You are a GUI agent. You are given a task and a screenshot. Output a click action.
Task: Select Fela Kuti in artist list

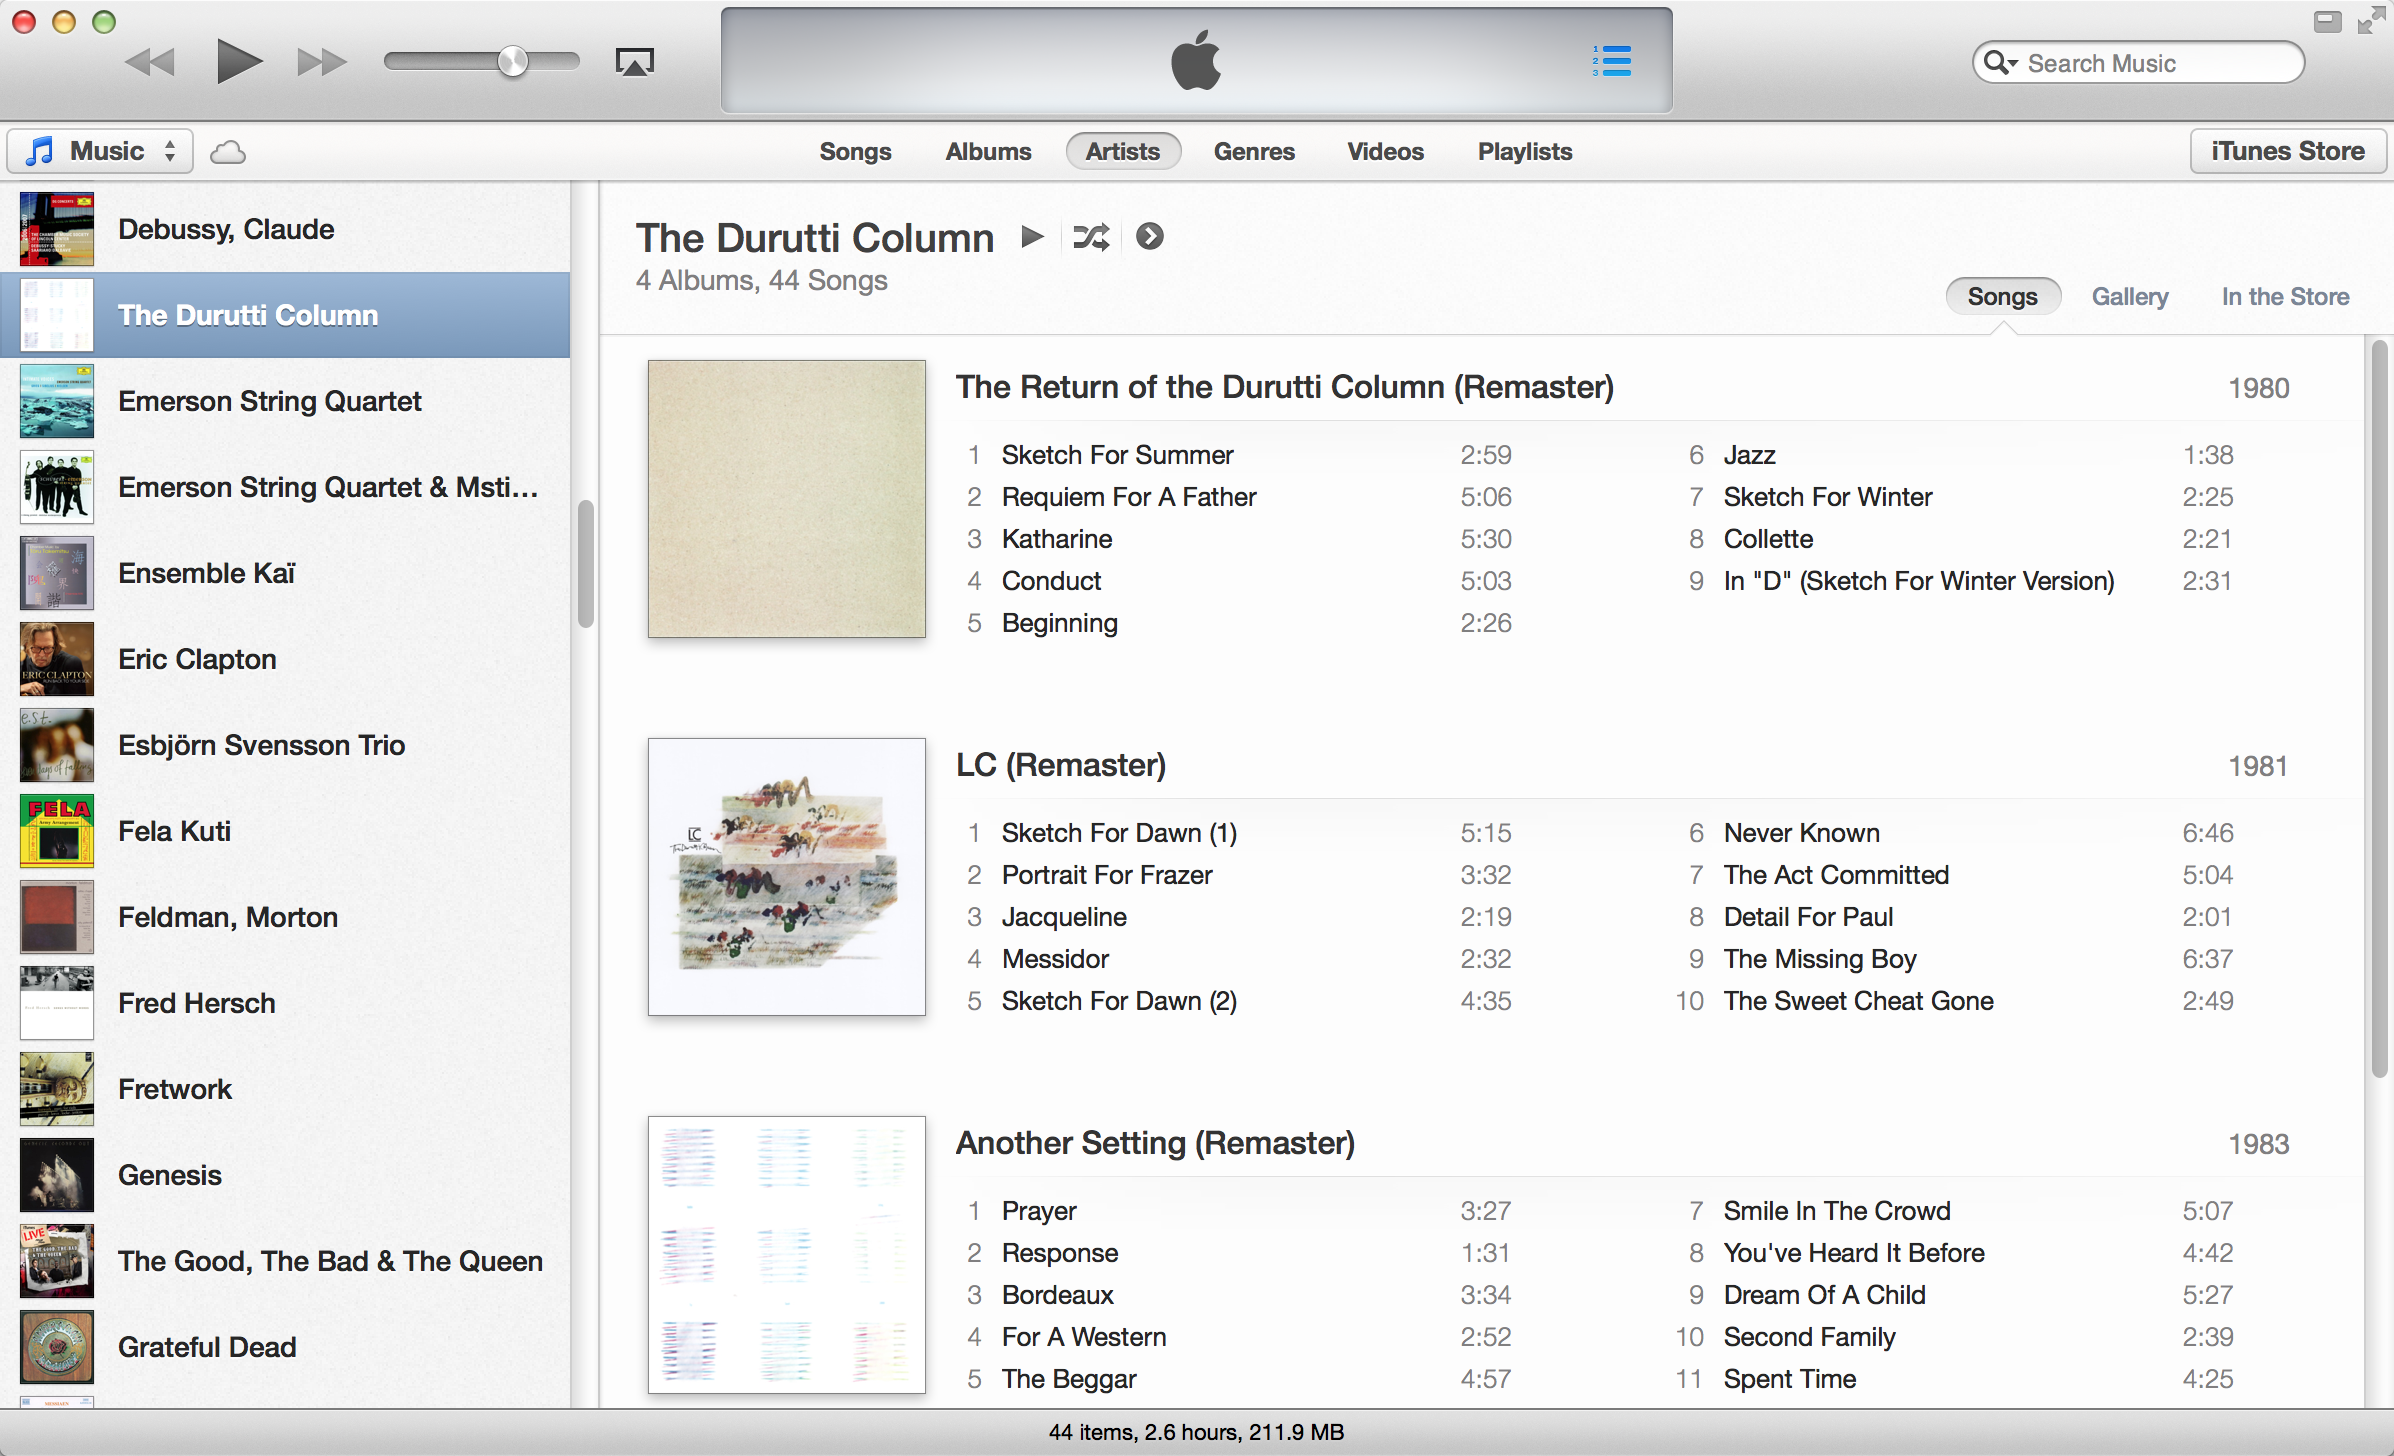click(285, 831)
